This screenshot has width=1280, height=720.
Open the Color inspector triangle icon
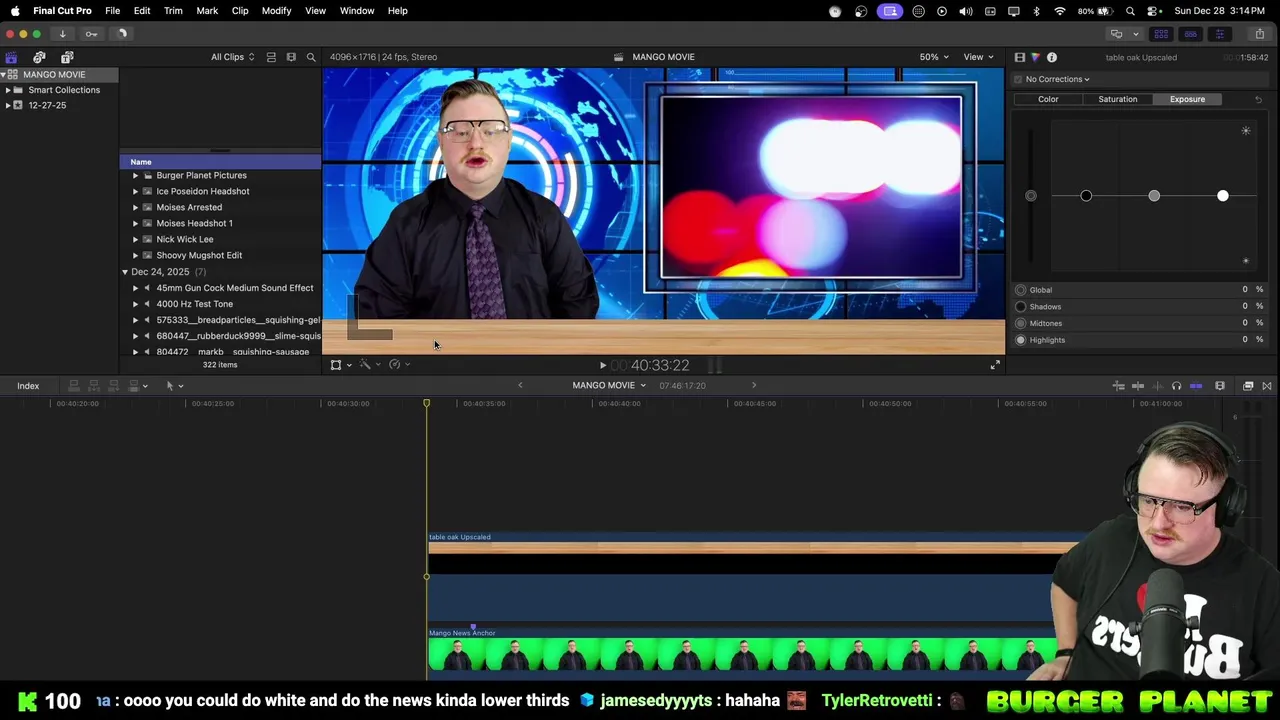[1035, 57]
